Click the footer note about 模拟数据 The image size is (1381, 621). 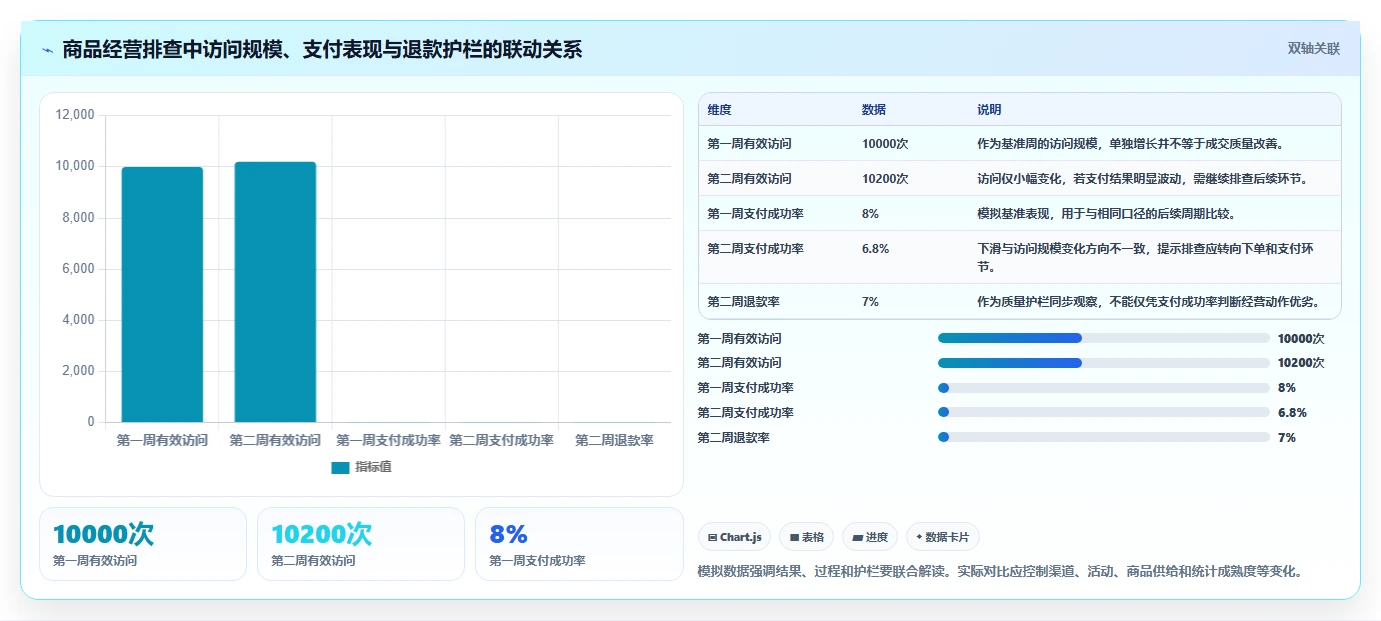point(1000,572)
